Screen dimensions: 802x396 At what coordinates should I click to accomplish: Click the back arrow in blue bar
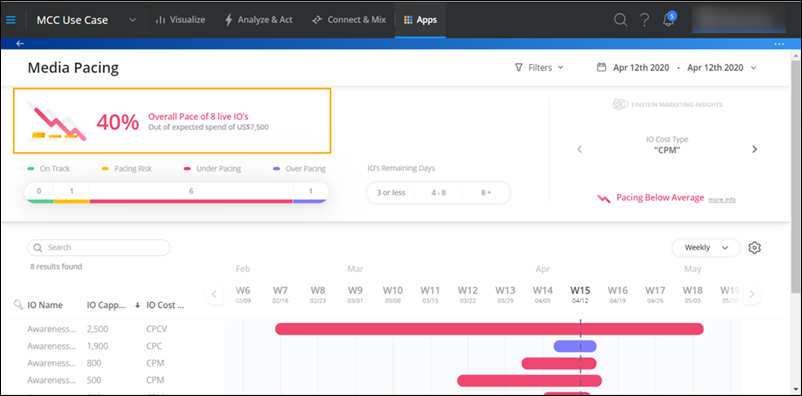(x=20, y=43)
